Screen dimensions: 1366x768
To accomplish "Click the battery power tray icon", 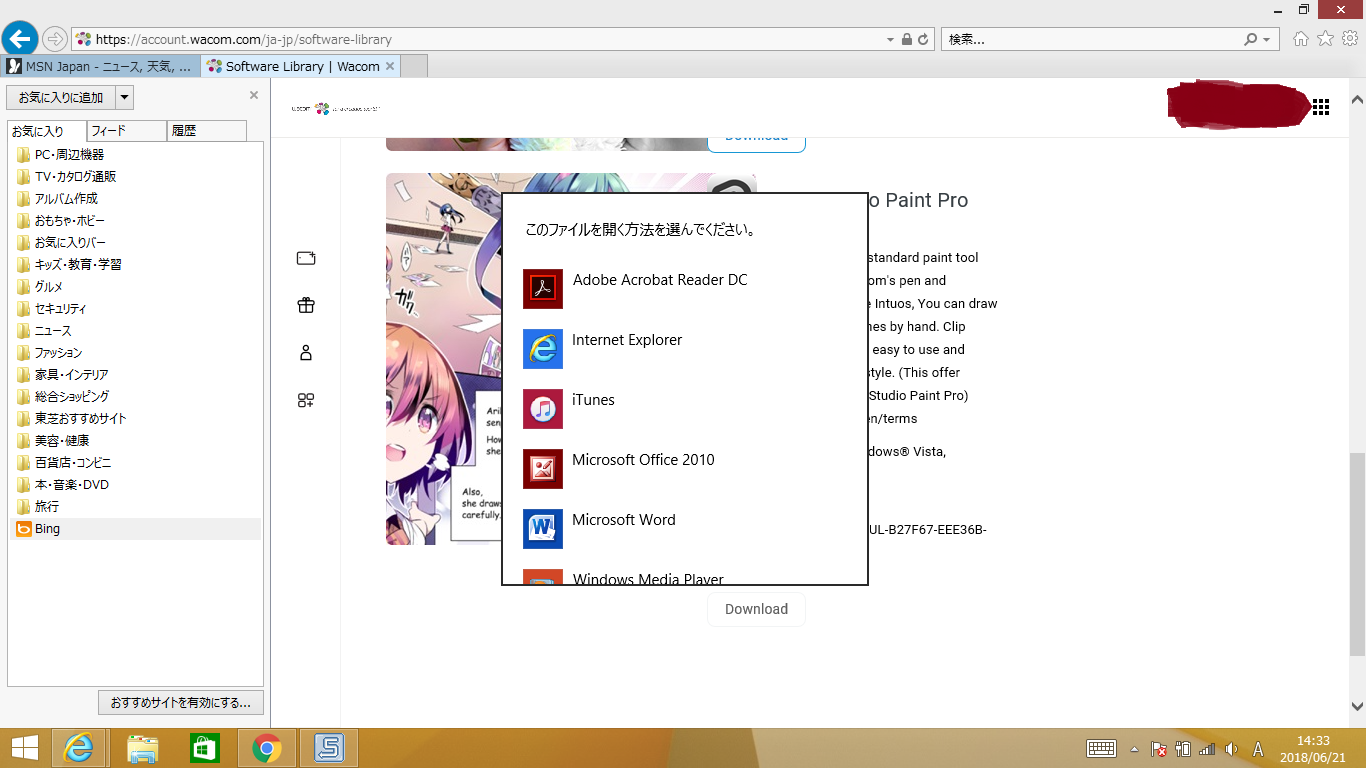I will [1183, 749].
